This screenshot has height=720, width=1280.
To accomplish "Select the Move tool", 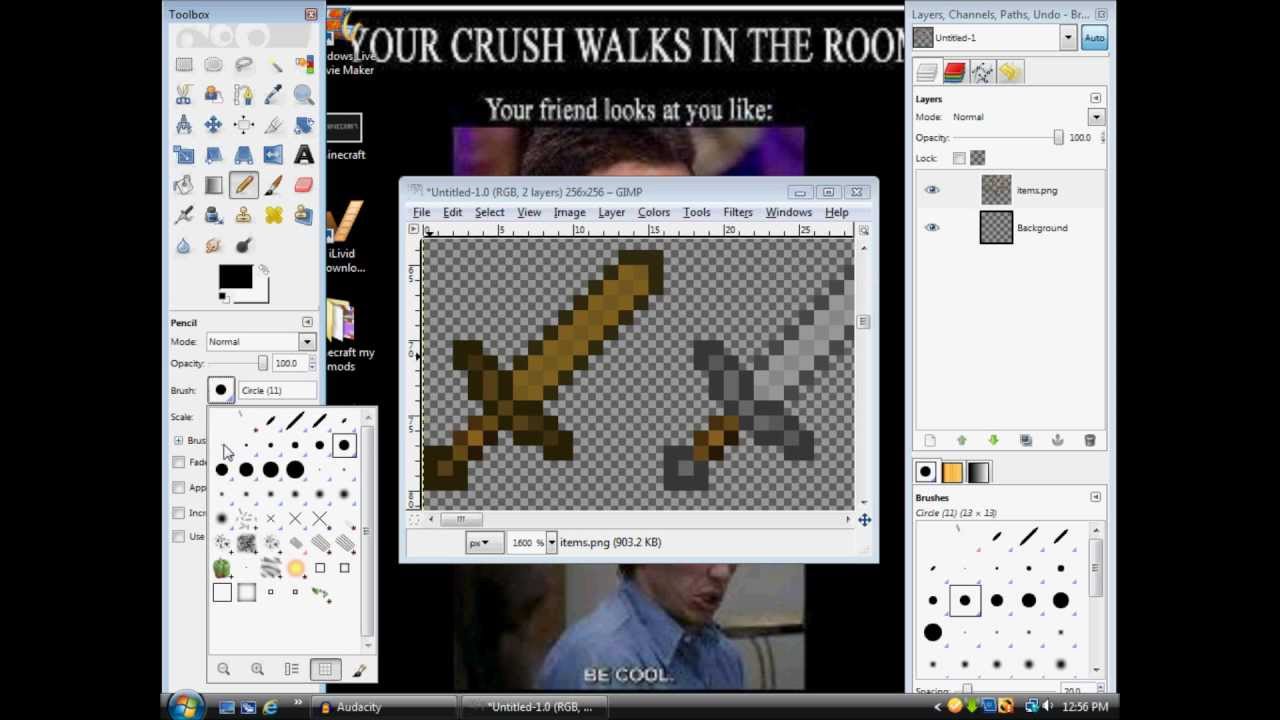I will tap(214, 125).
